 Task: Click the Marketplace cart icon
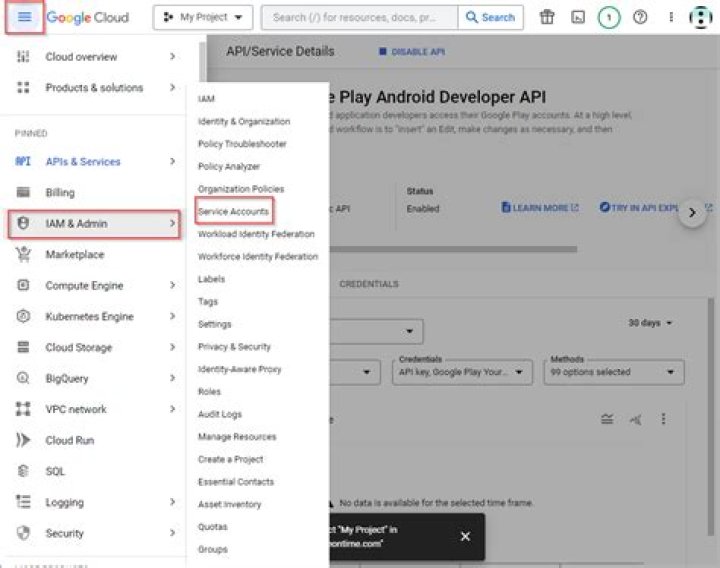tap(23, 254)
